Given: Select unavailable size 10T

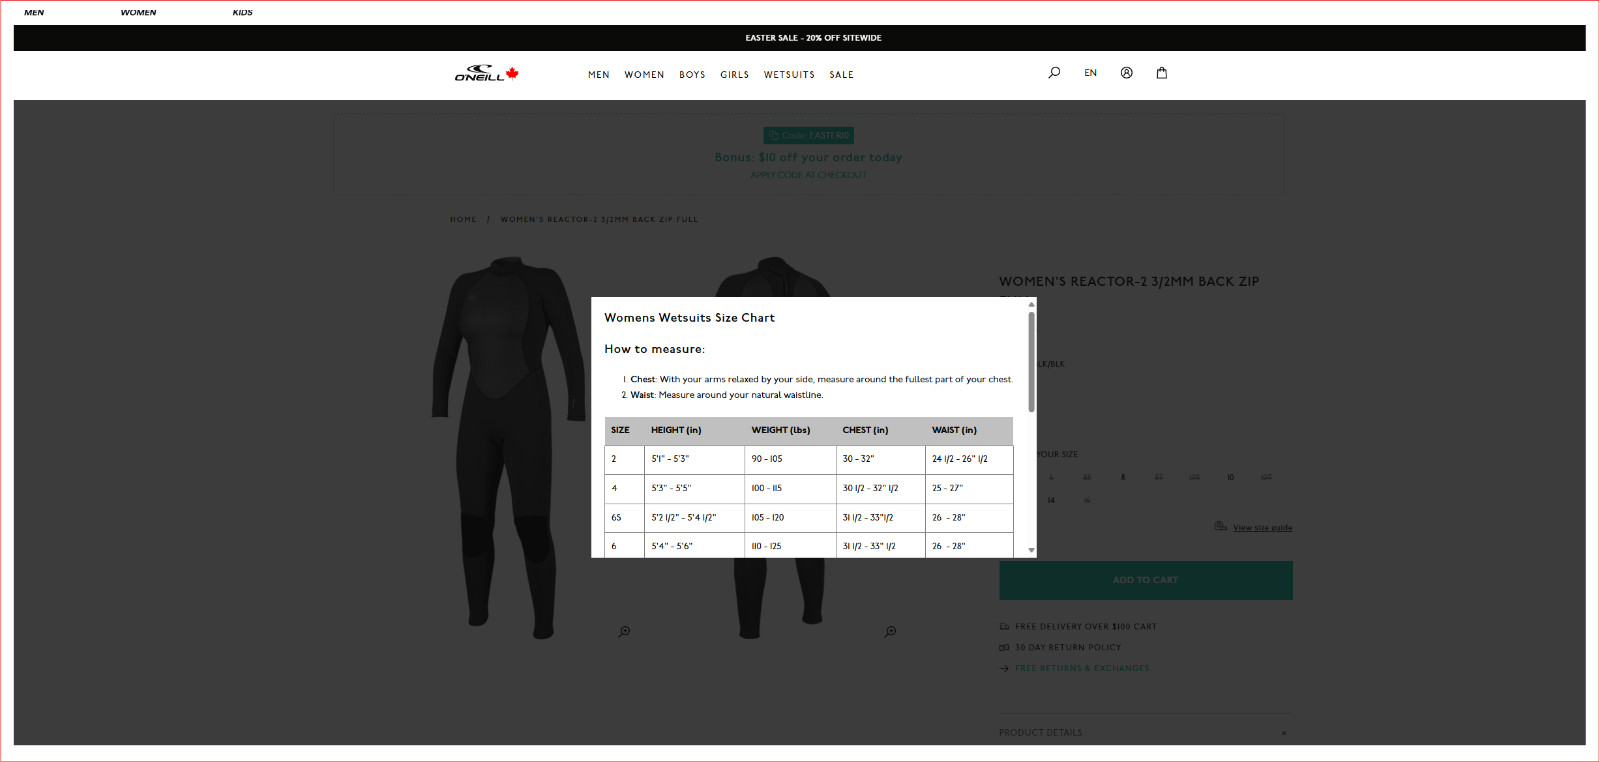Looking at the screenshot, I should coord(1266,477).
